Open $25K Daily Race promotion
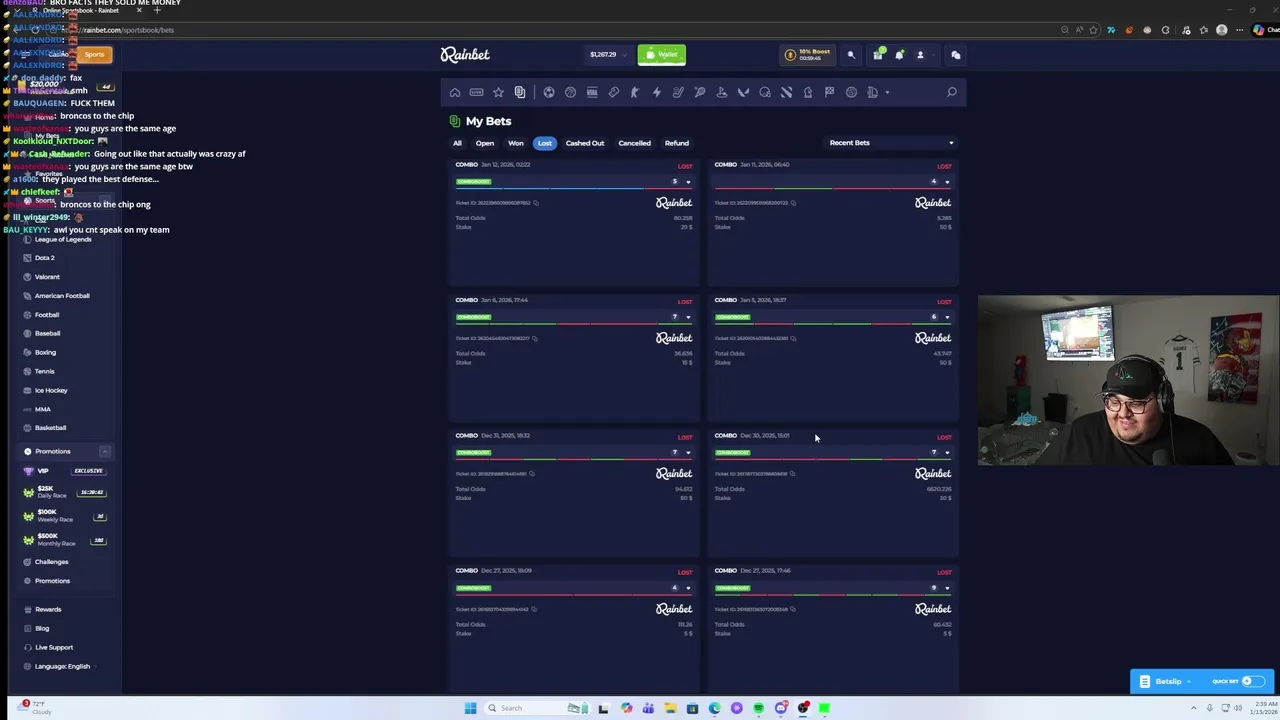Image resolution: width=1280 pixels, height=720 pixels. click(x=64, y=492)
